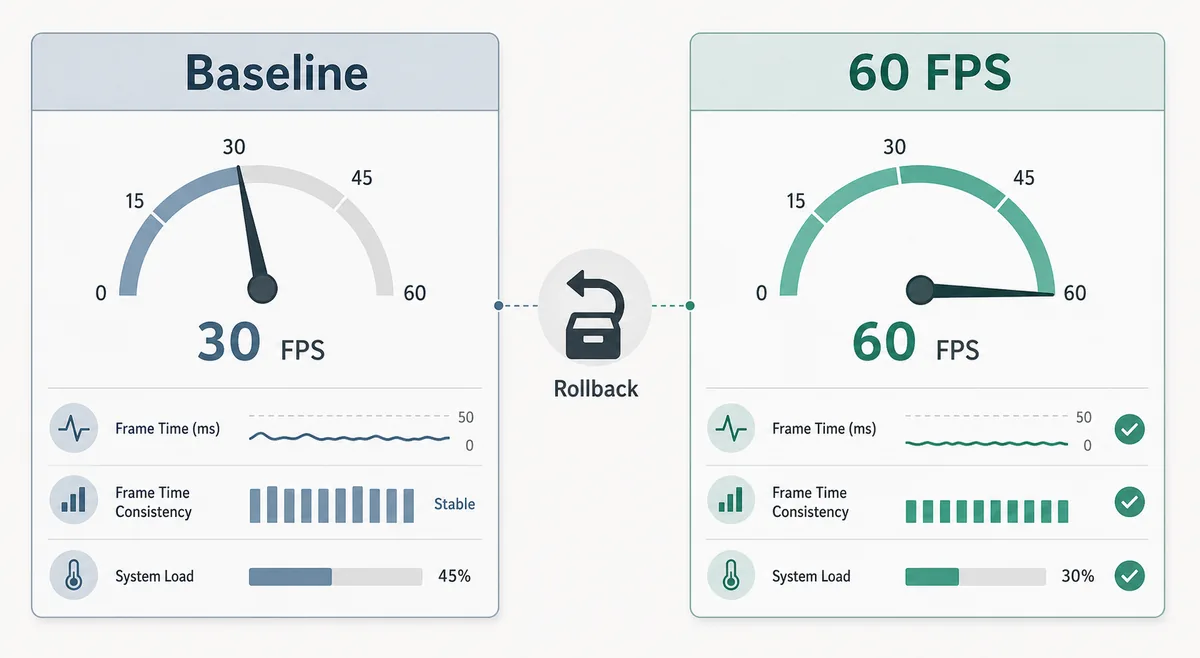Click Baseline System Load label
Screen dimensions: 1200x658
[x=154, y=577]
